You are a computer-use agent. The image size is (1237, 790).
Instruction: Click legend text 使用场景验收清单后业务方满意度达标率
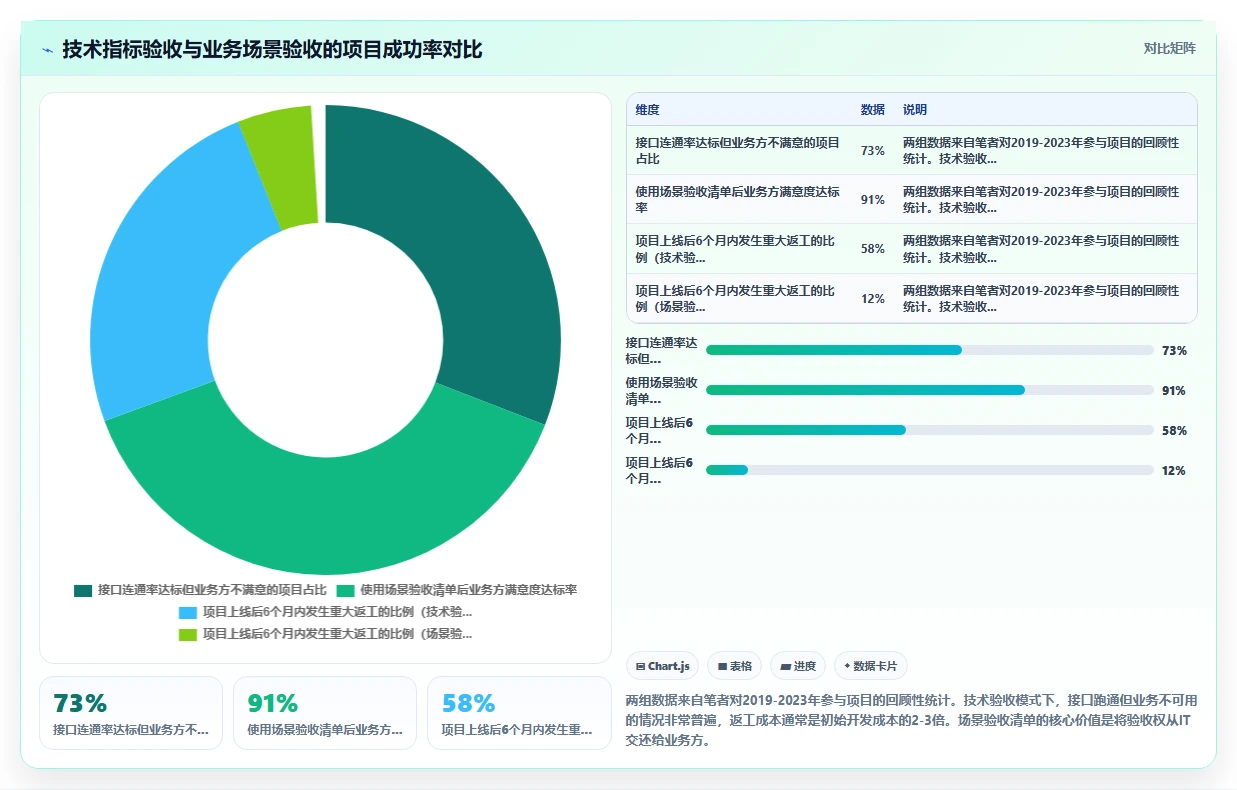coord(468,590)
